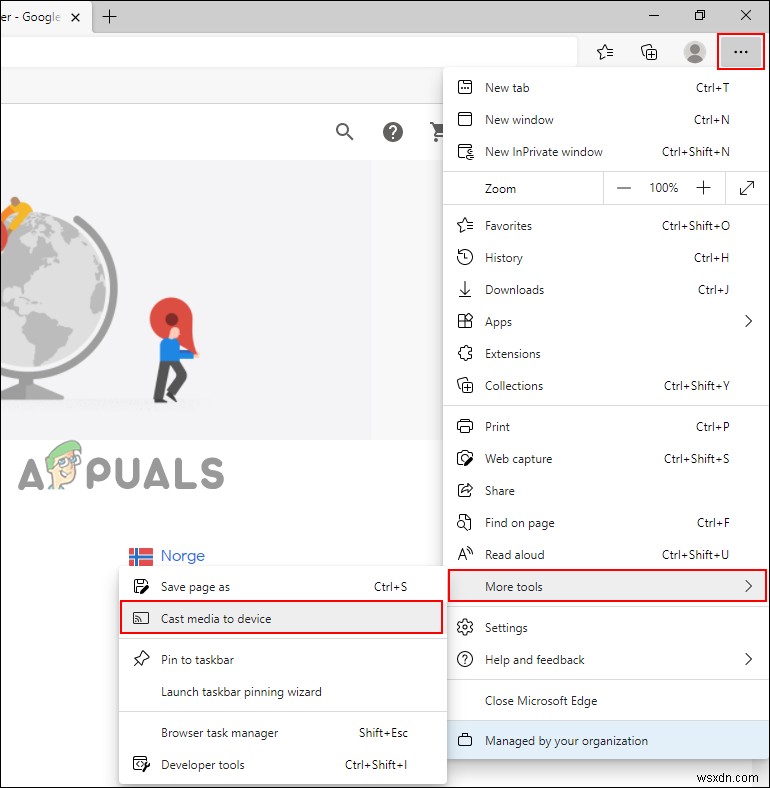Click the Apps label in the menu
770x788 pixels.
(498, 322)
